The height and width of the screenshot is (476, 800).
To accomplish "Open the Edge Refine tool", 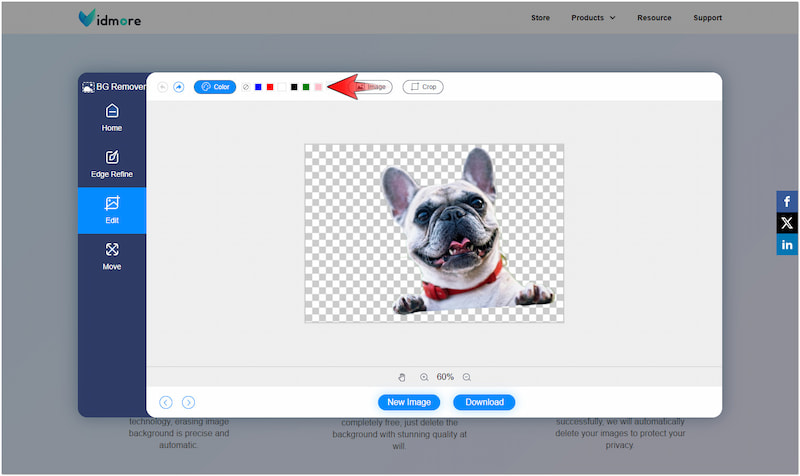I will pos(112,163).
